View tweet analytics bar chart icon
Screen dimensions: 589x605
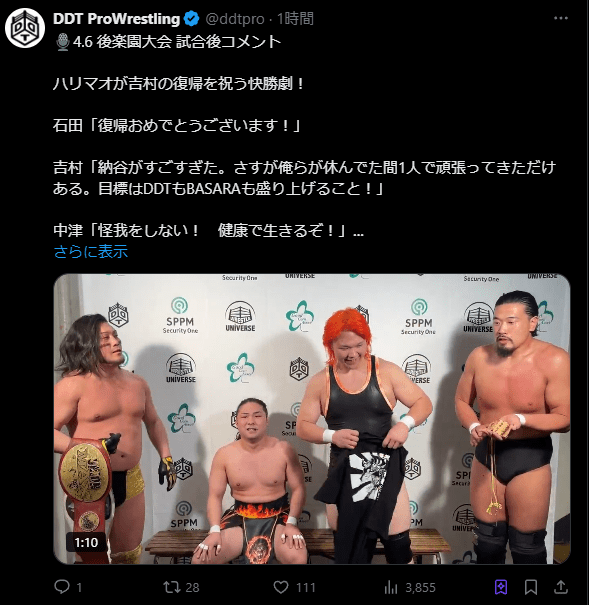pos(391,587)
